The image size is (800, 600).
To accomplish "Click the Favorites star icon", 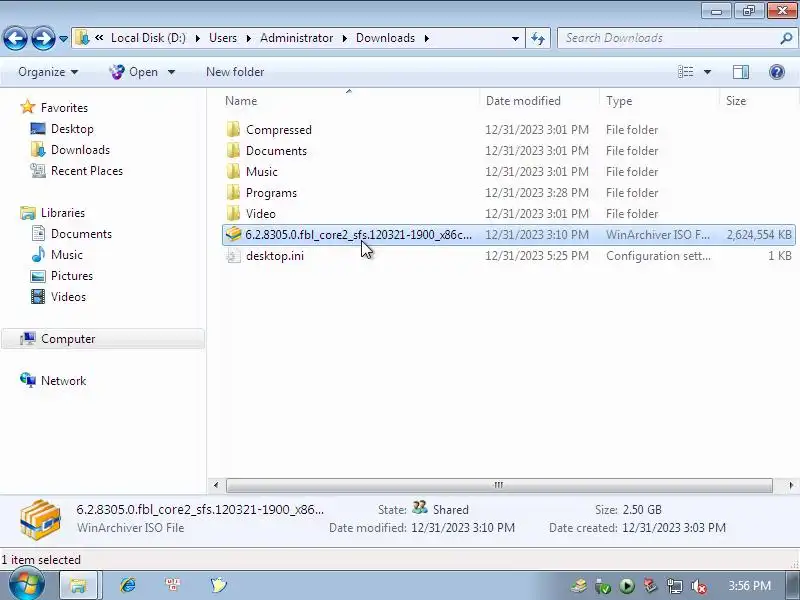I will [x=28, y=107].
